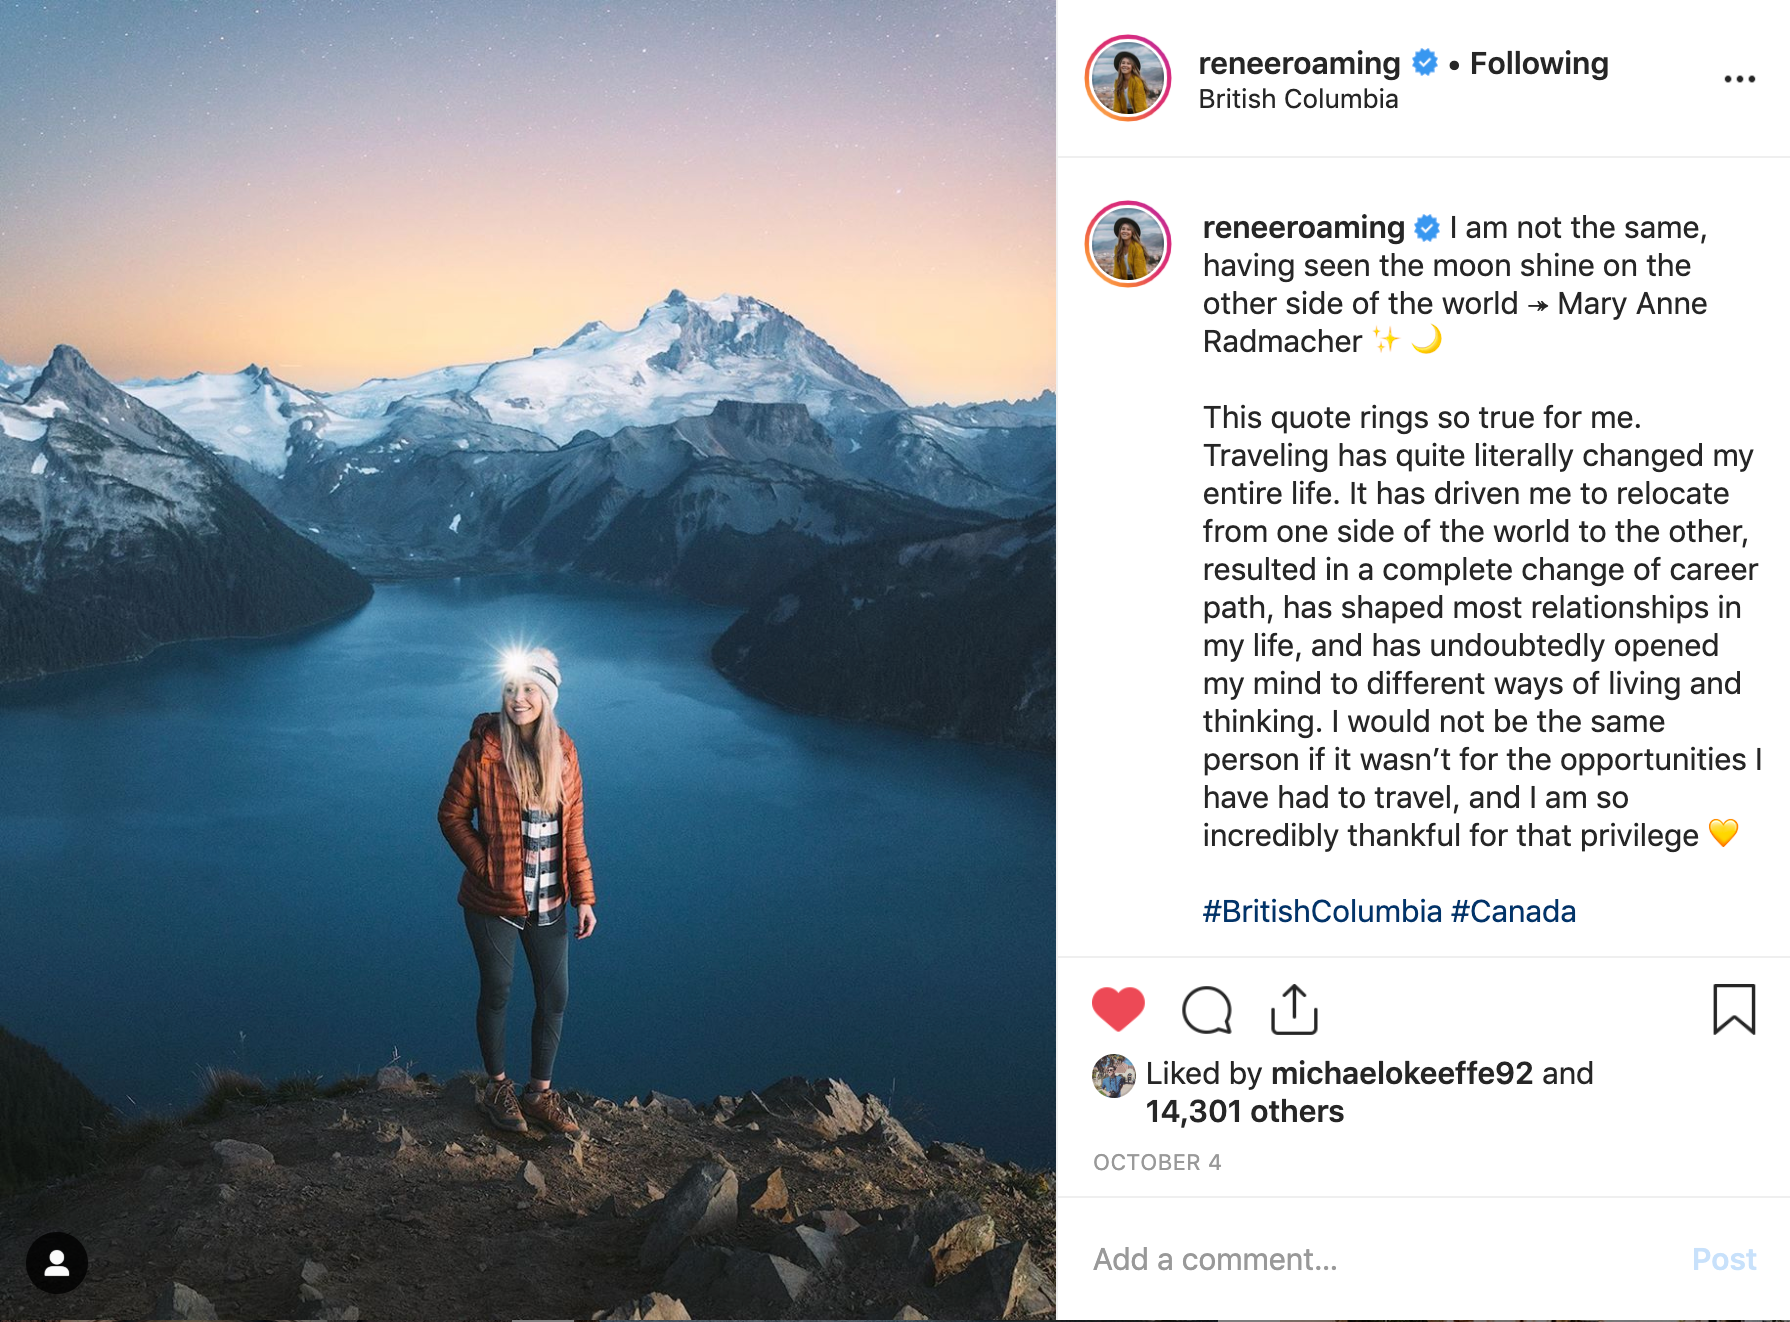Open reneeroaming story avatar in the header

click(1128, 79)
